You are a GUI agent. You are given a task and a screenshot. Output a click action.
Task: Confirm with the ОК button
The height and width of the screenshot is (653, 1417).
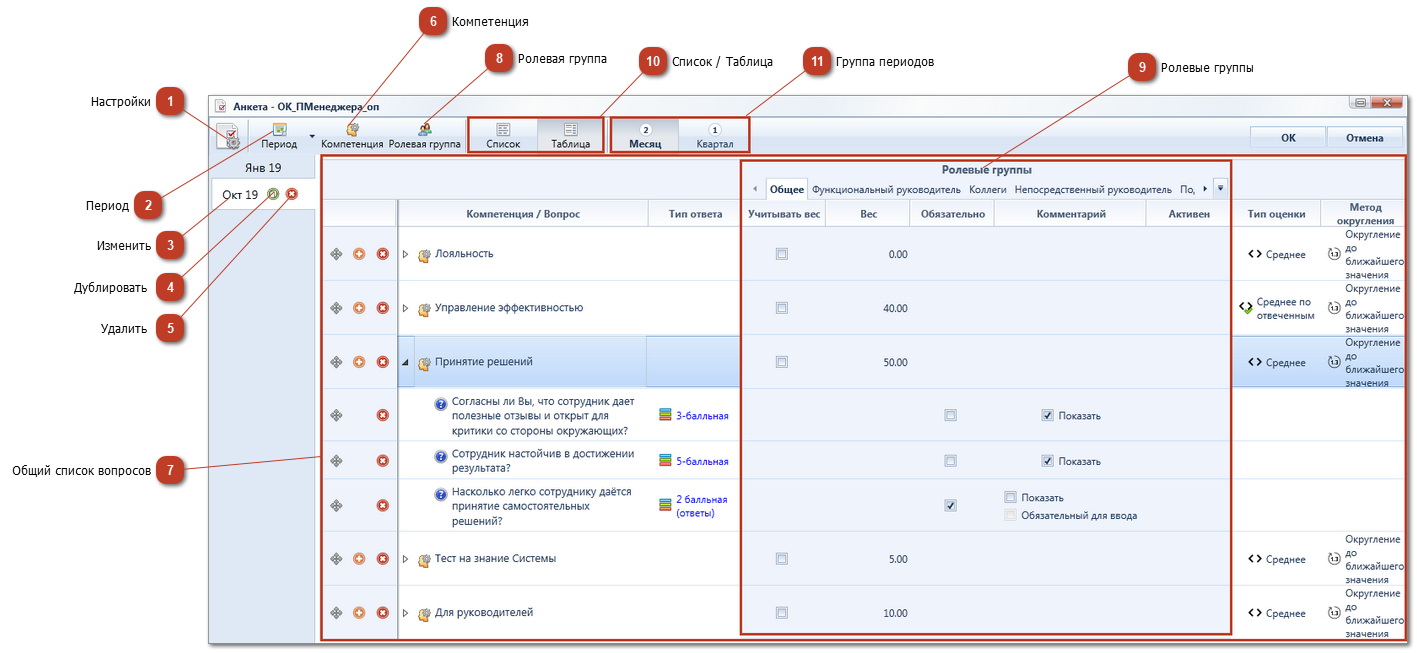click(x=1288, y=138)
